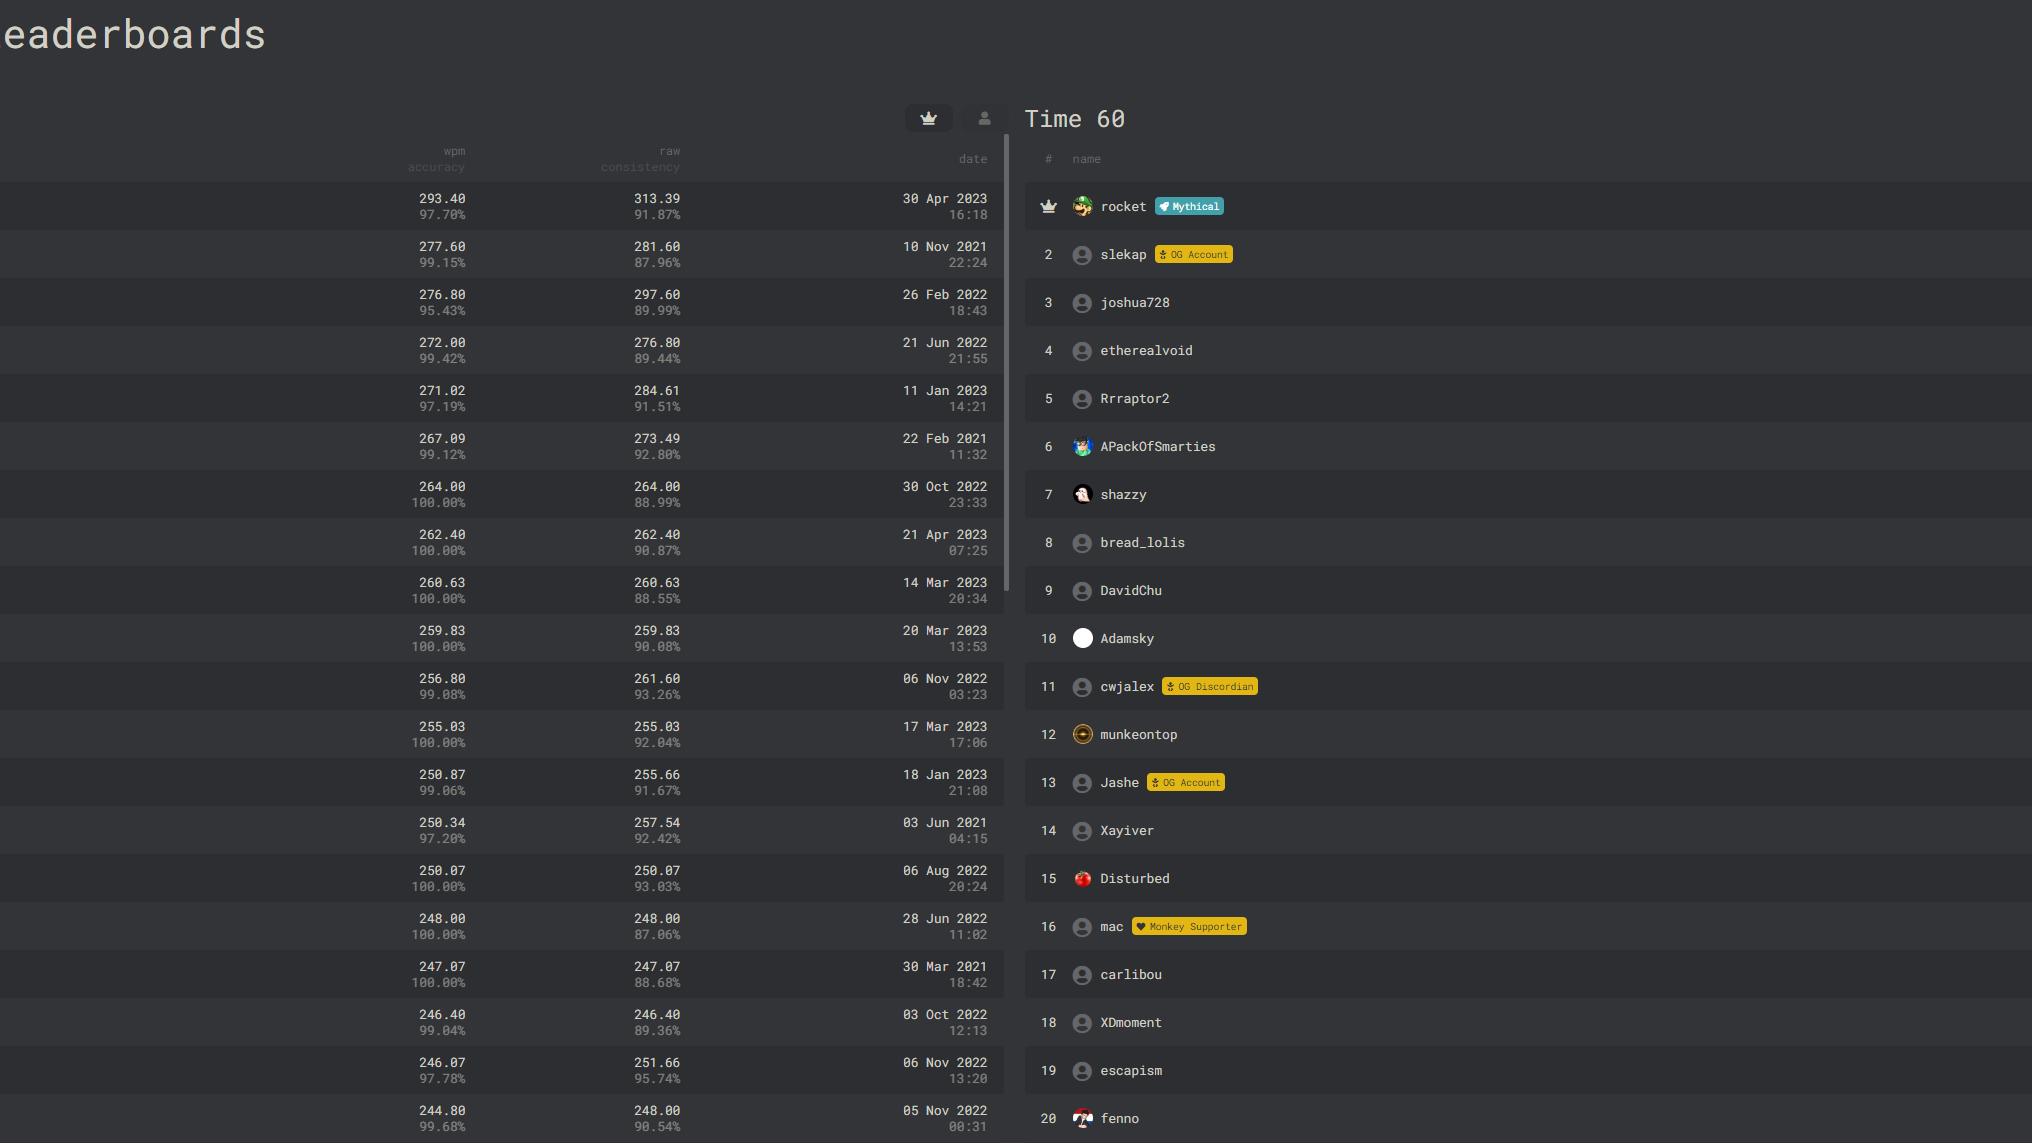Open joshua728's profile name
The width and height of the screenshot is (2032, 1143).
1134,303
